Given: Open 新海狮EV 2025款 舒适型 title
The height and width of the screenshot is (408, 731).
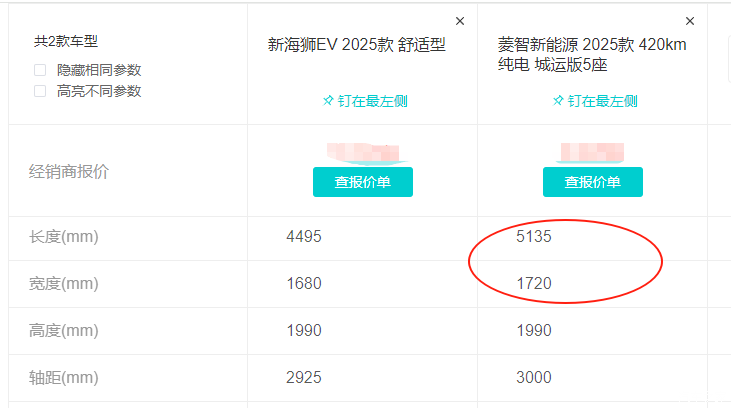Looking at the screenshot, I should [x=356, y=45].
